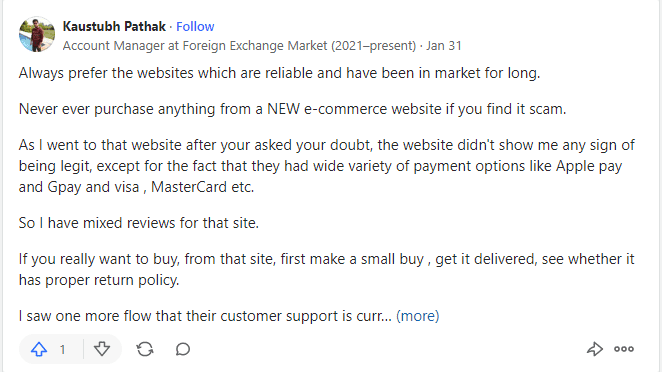Click the upvote count number
Screen dimensions: 662x372
pos(62,350)
